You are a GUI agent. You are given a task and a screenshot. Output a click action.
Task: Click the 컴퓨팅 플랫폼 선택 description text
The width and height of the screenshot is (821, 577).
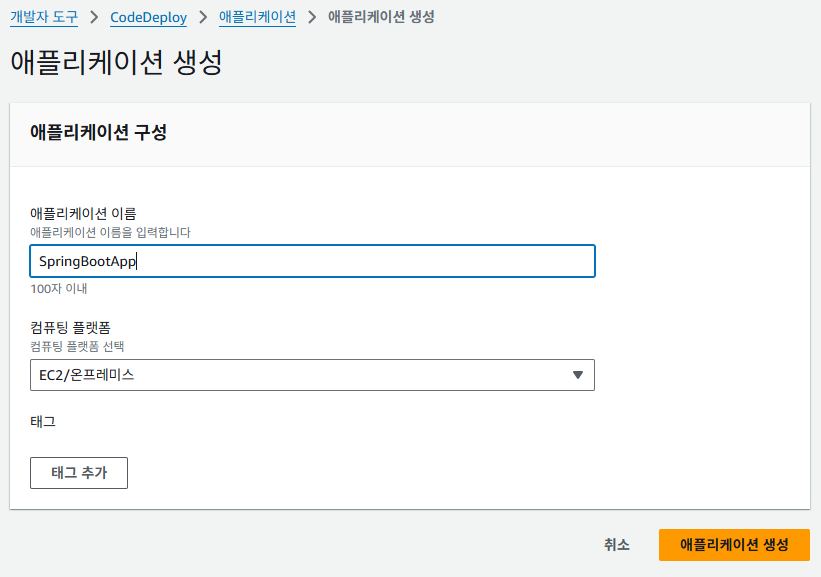pyautogui.click(x=77, y=346)
